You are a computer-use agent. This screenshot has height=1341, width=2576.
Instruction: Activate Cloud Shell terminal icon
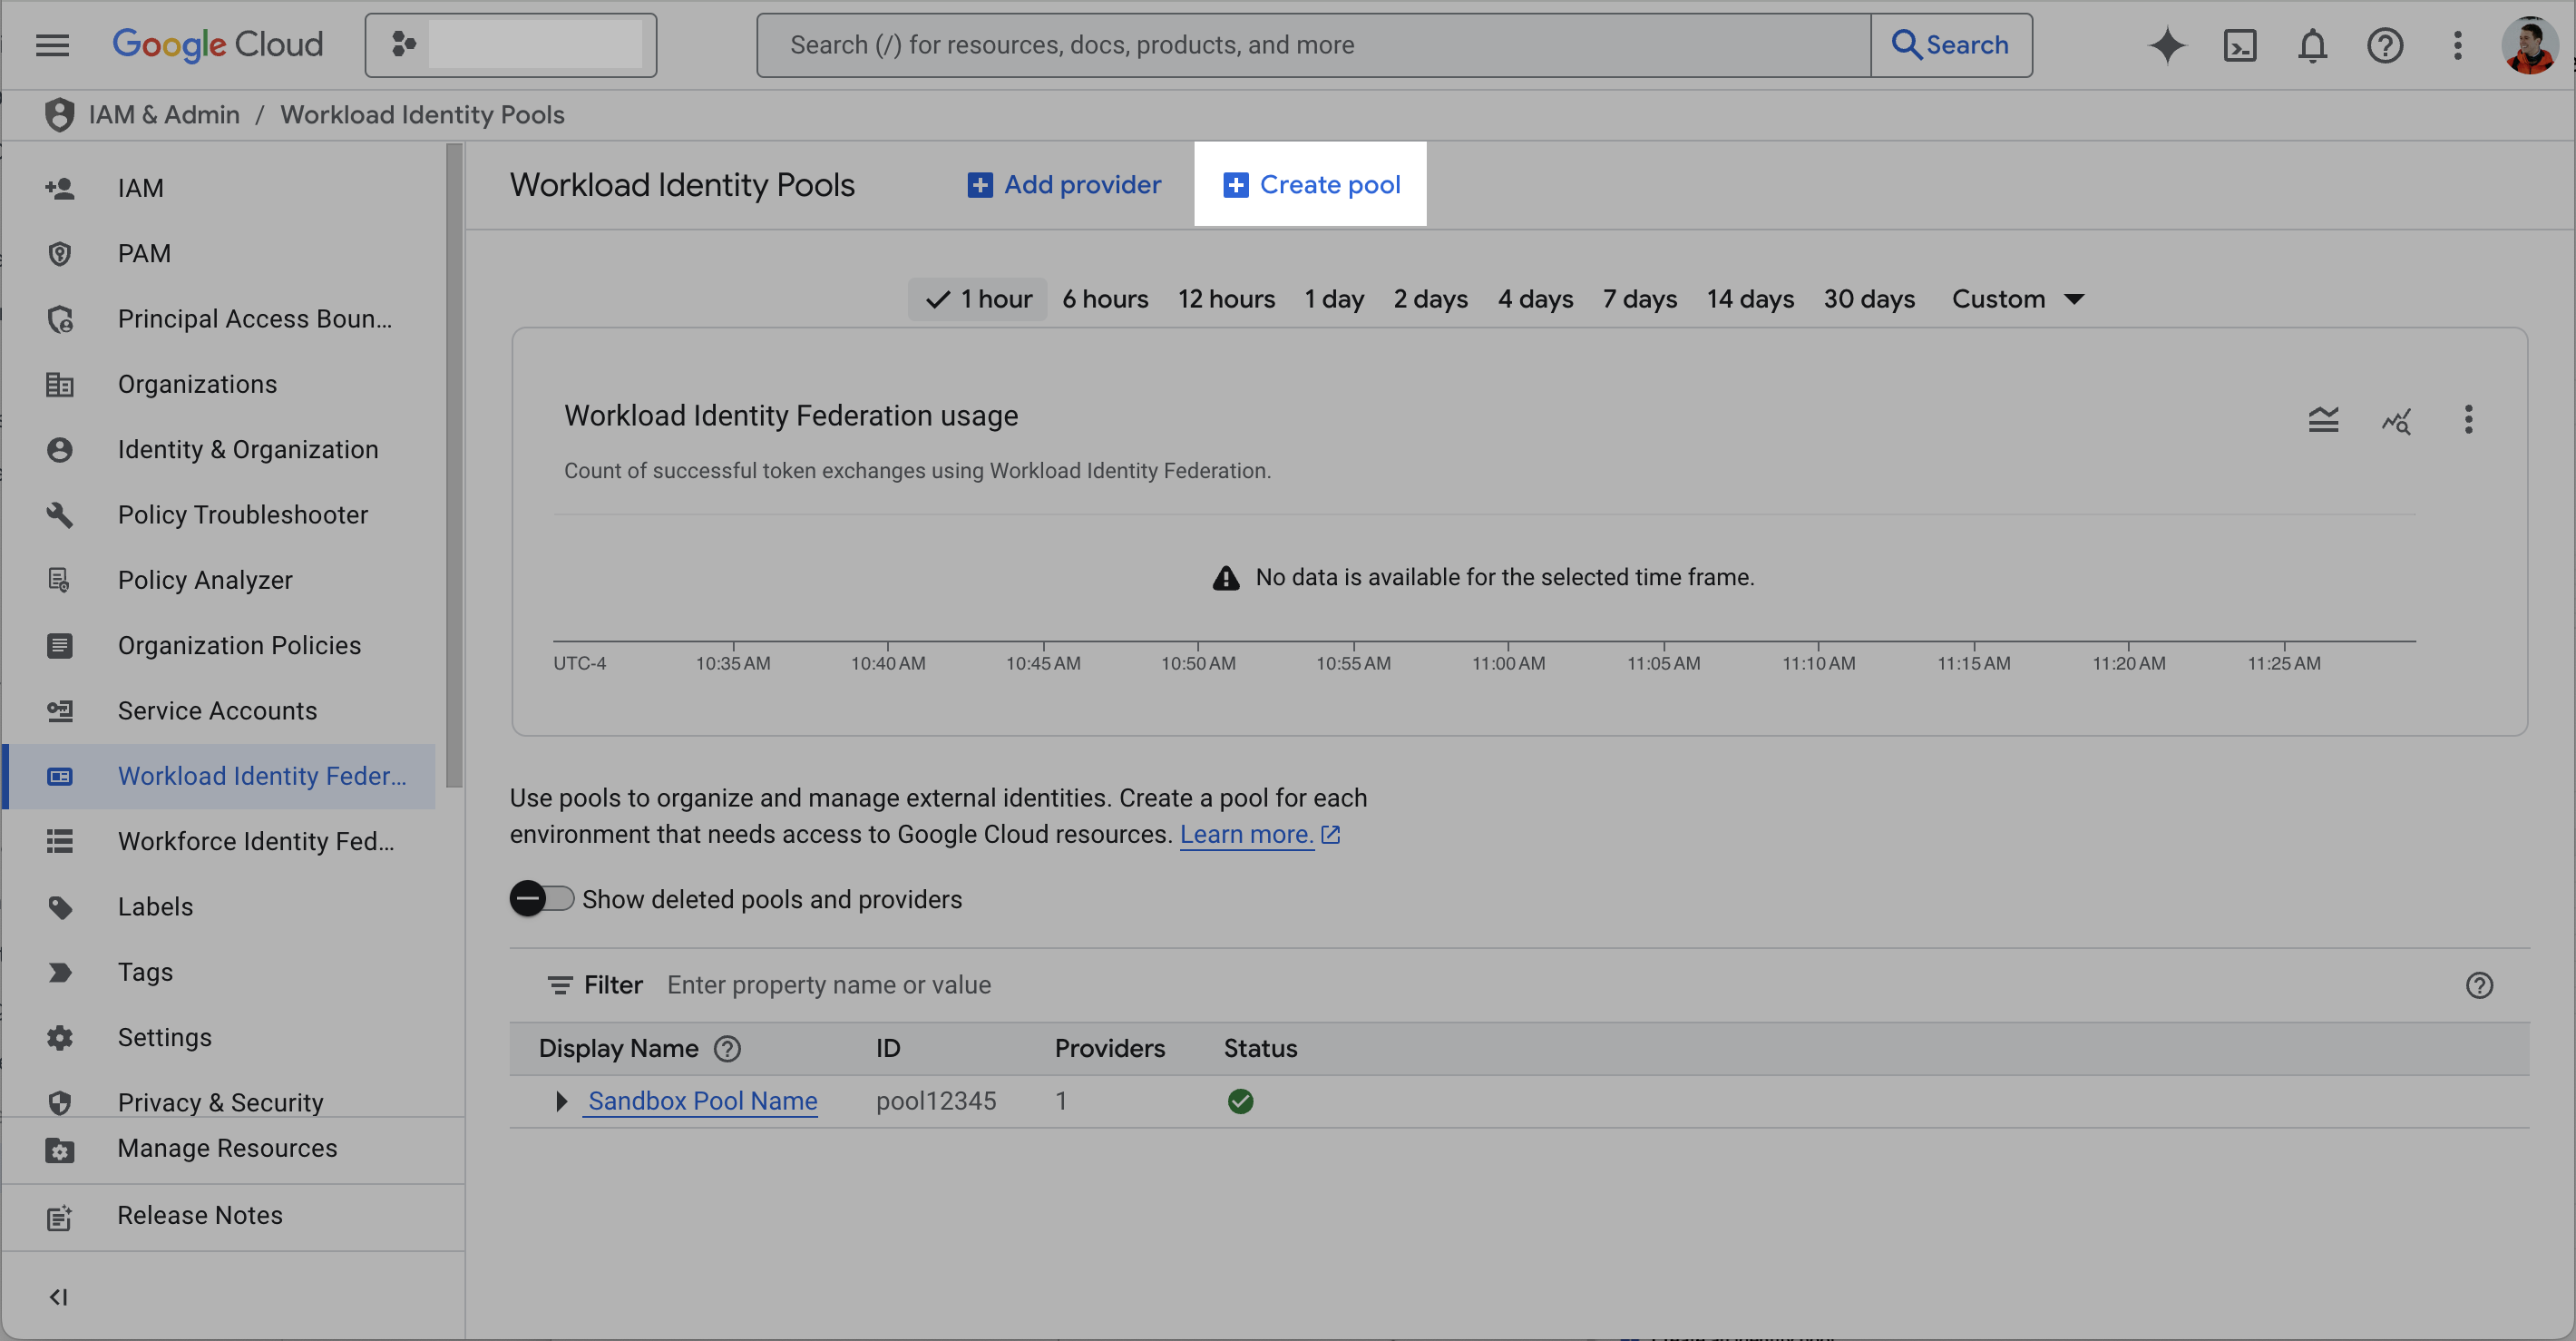pyautogui.click(x=2240, y=45)
